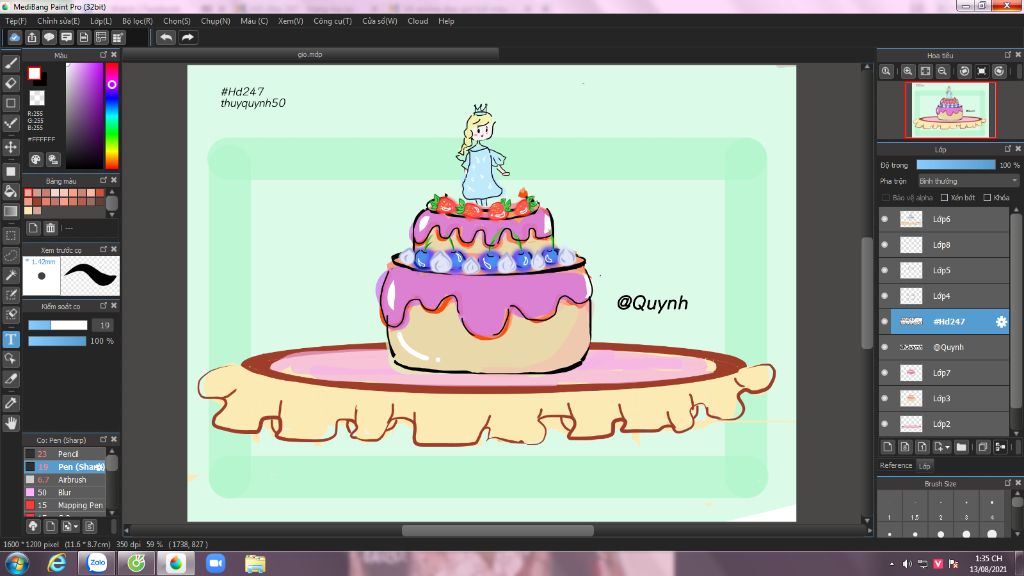Click the Redo arrow
Image resolution: width=1024 pixels, height=576 pixels.
[x=187, y=37]
